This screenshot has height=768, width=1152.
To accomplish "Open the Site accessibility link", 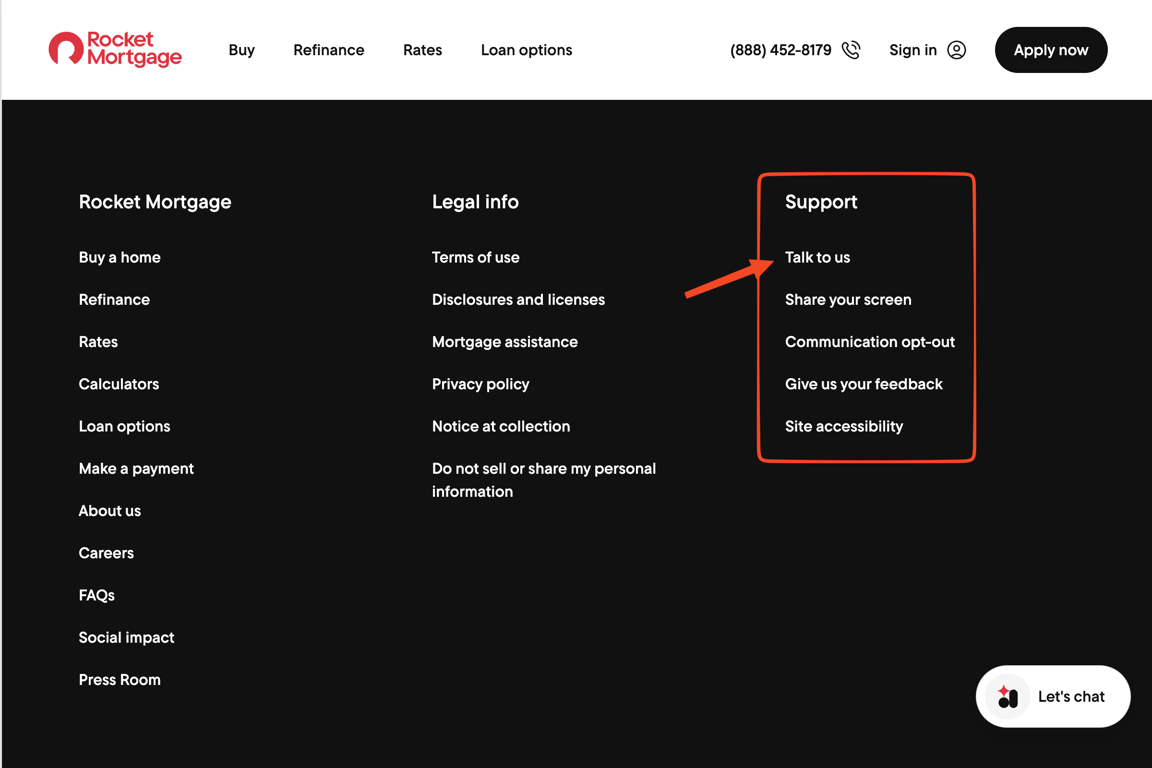I will 843,426.
